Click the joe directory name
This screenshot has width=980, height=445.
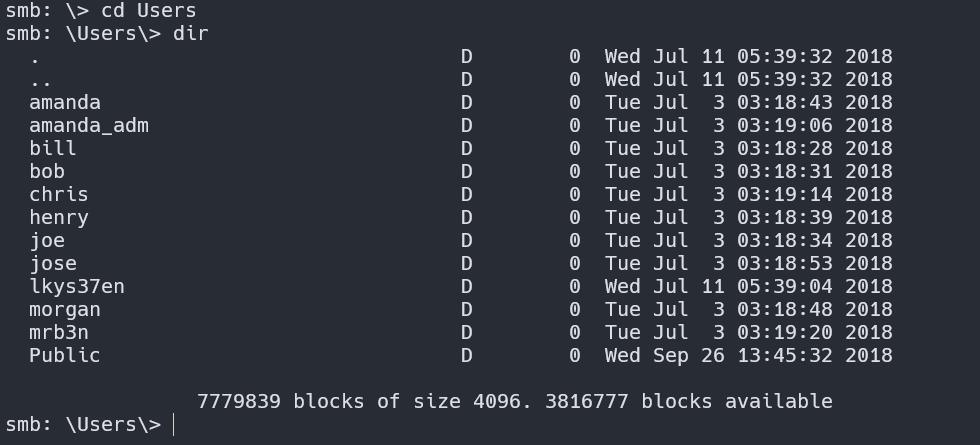47,240
